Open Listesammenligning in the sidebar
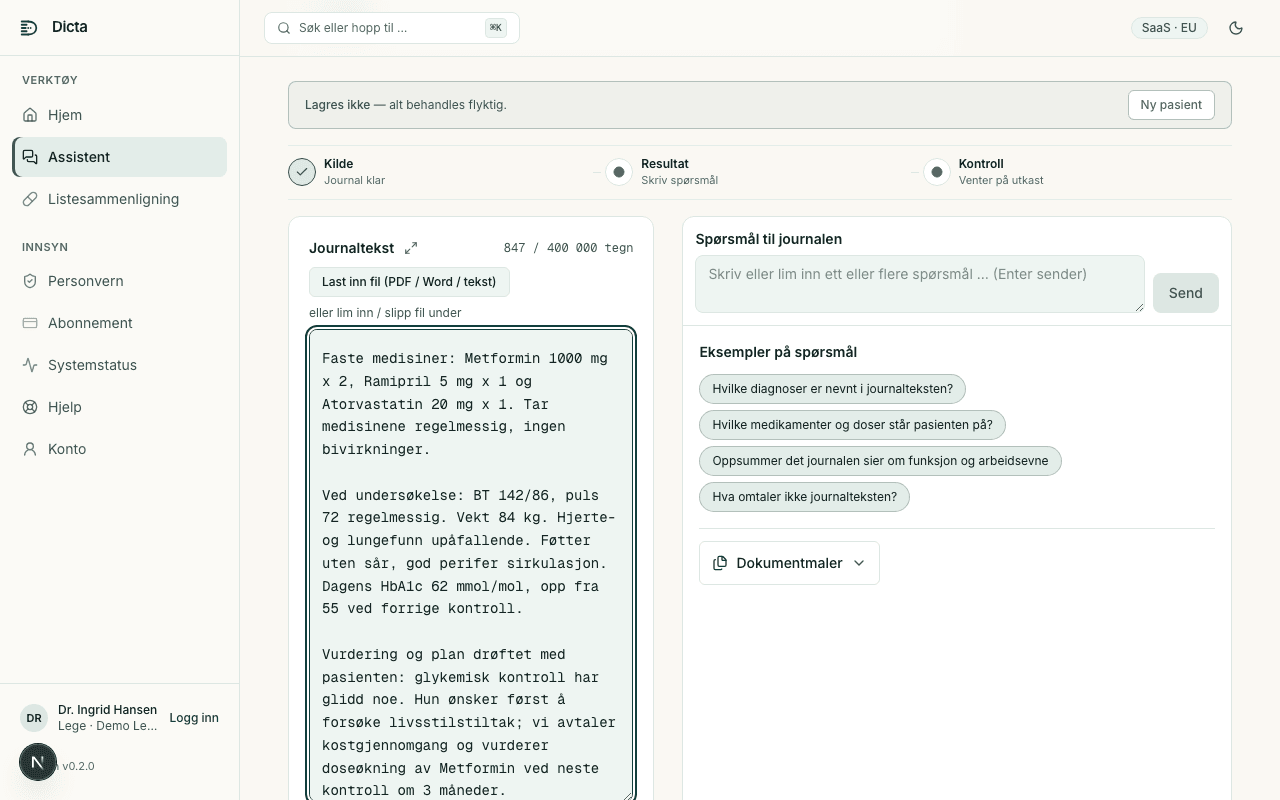 click(120, 199)
